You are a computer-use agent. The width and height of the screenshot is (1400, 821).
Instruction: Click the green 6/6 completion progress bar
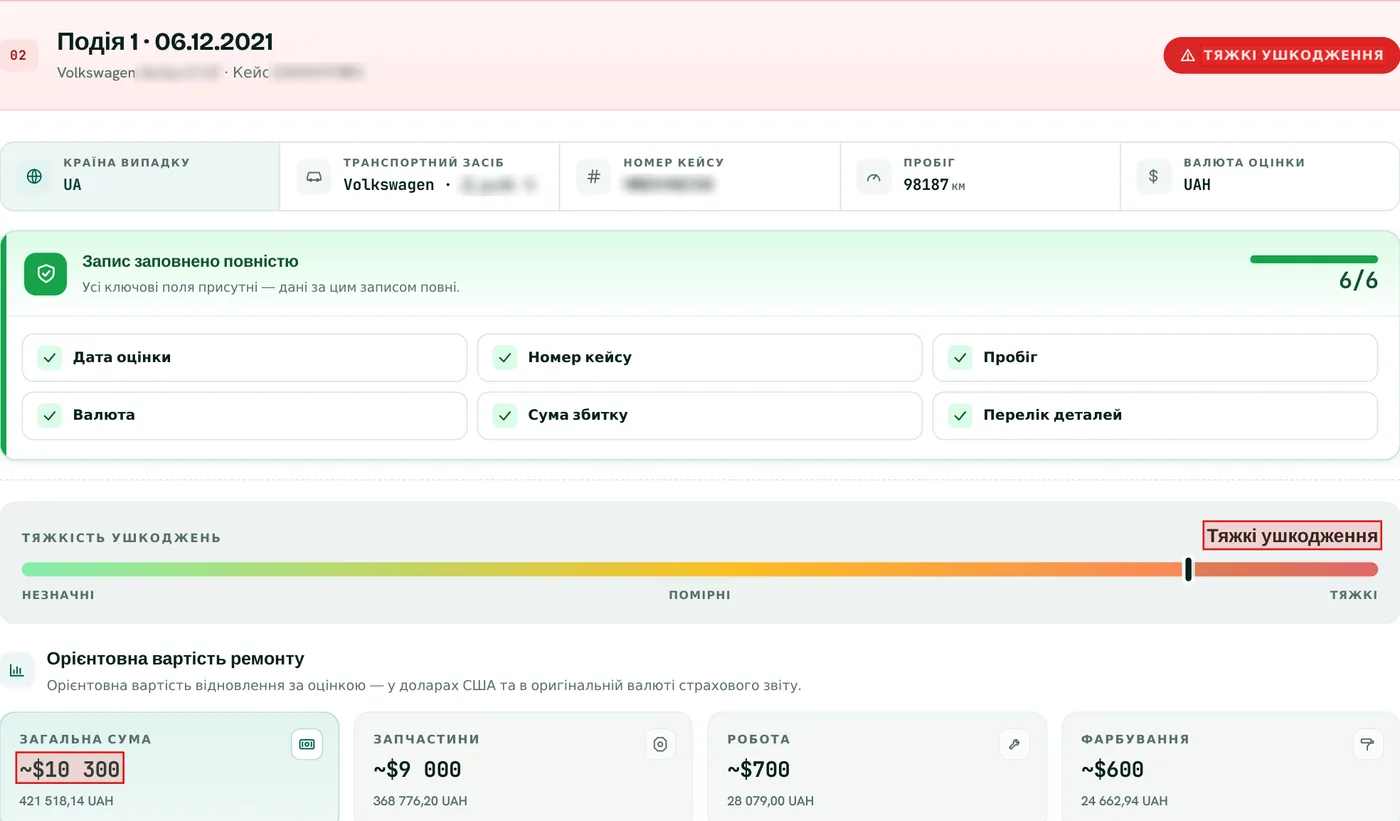(x=1314, y=259)
